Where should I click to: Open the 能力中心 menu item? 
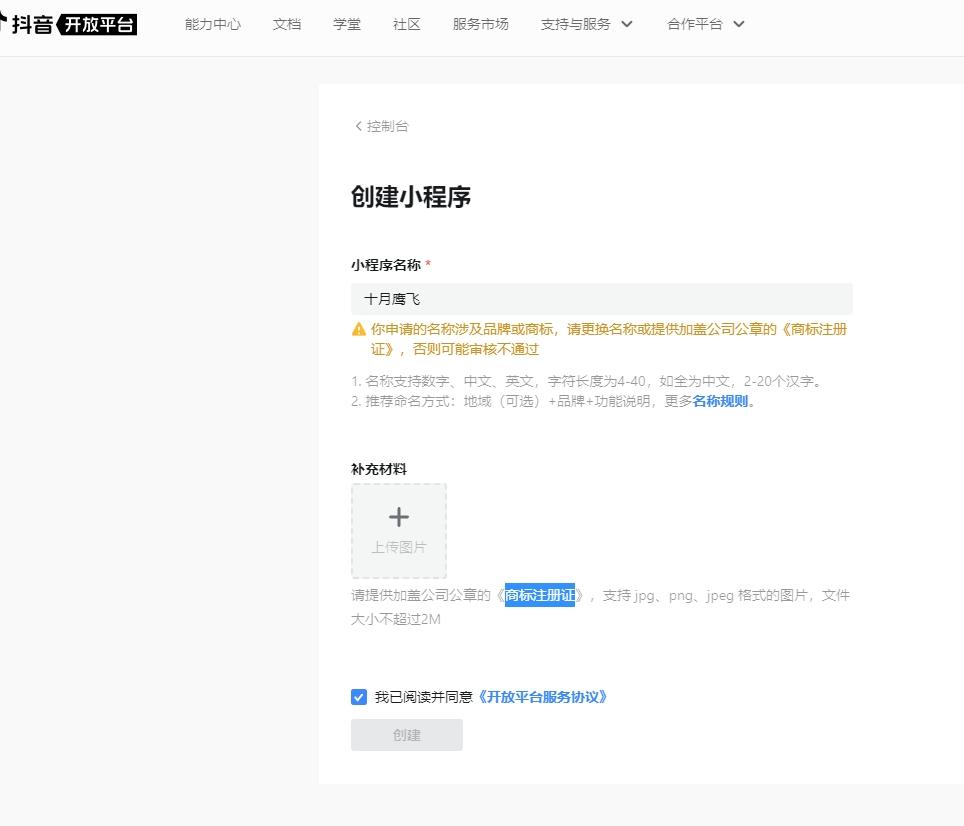(213, 24)
